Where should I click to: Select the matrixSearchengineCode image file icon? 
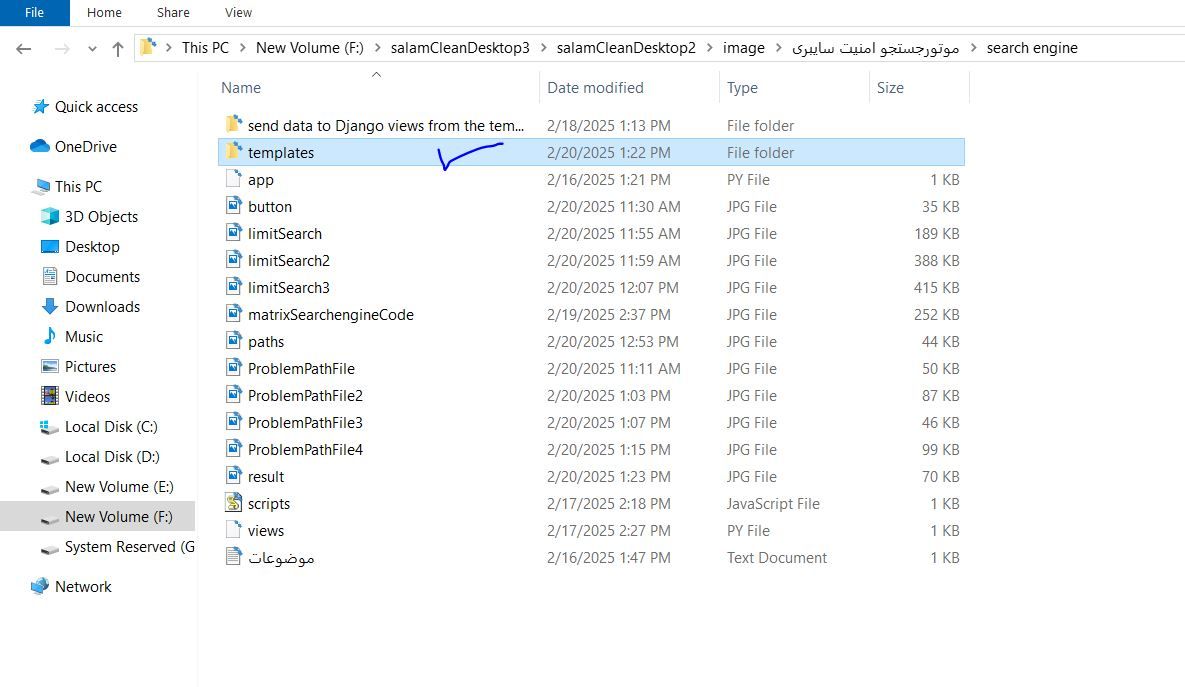point(233,315)
